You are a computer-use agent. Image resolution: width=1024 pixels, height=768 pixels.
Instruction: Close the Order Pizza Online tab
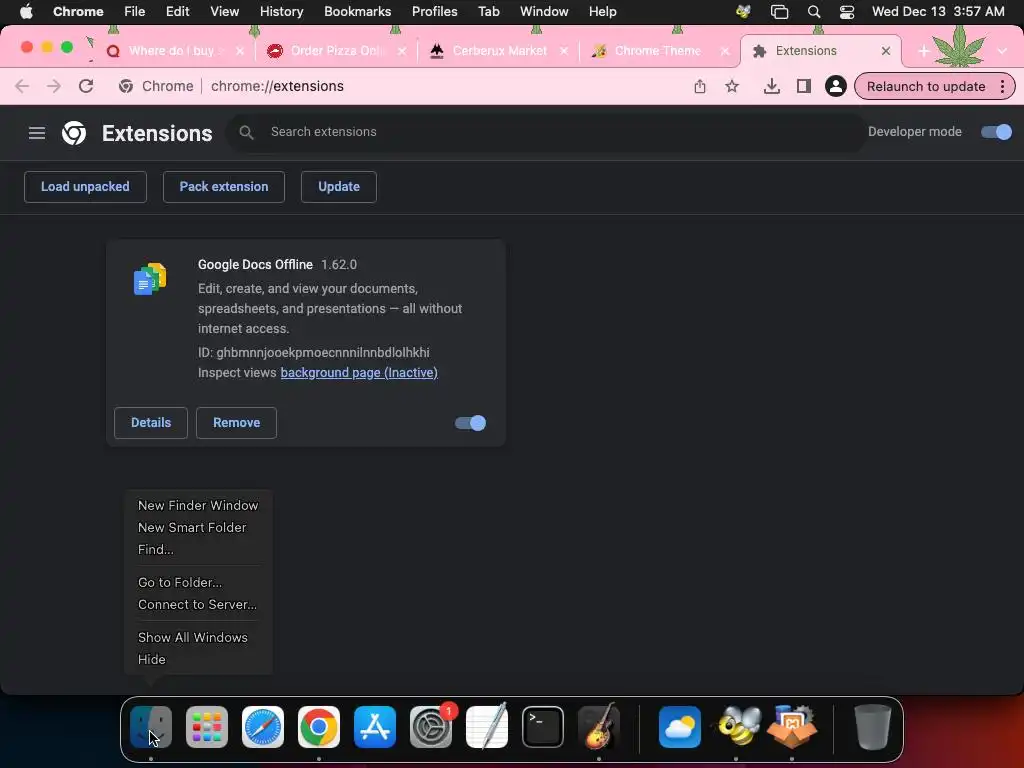(402, 51)
